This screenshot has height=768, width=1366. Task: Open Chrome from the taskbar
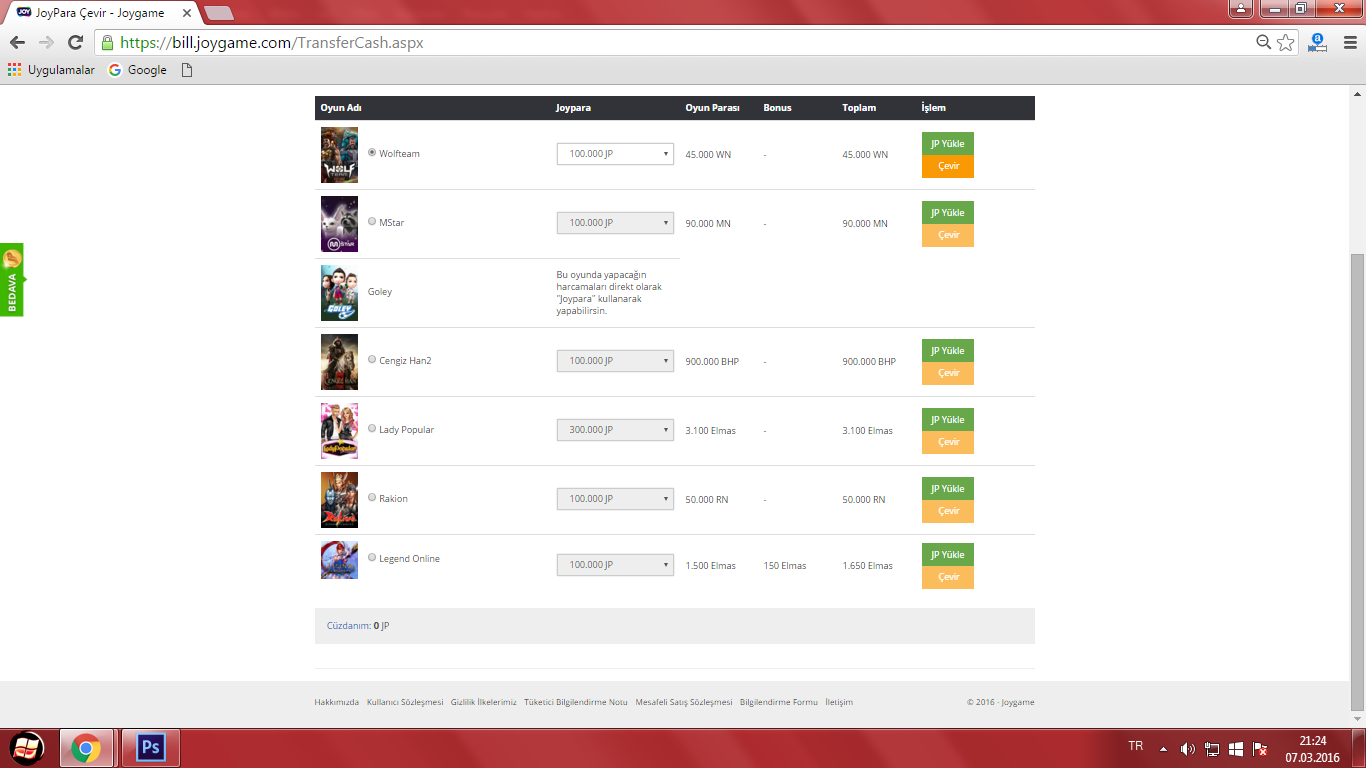[86, 748]
